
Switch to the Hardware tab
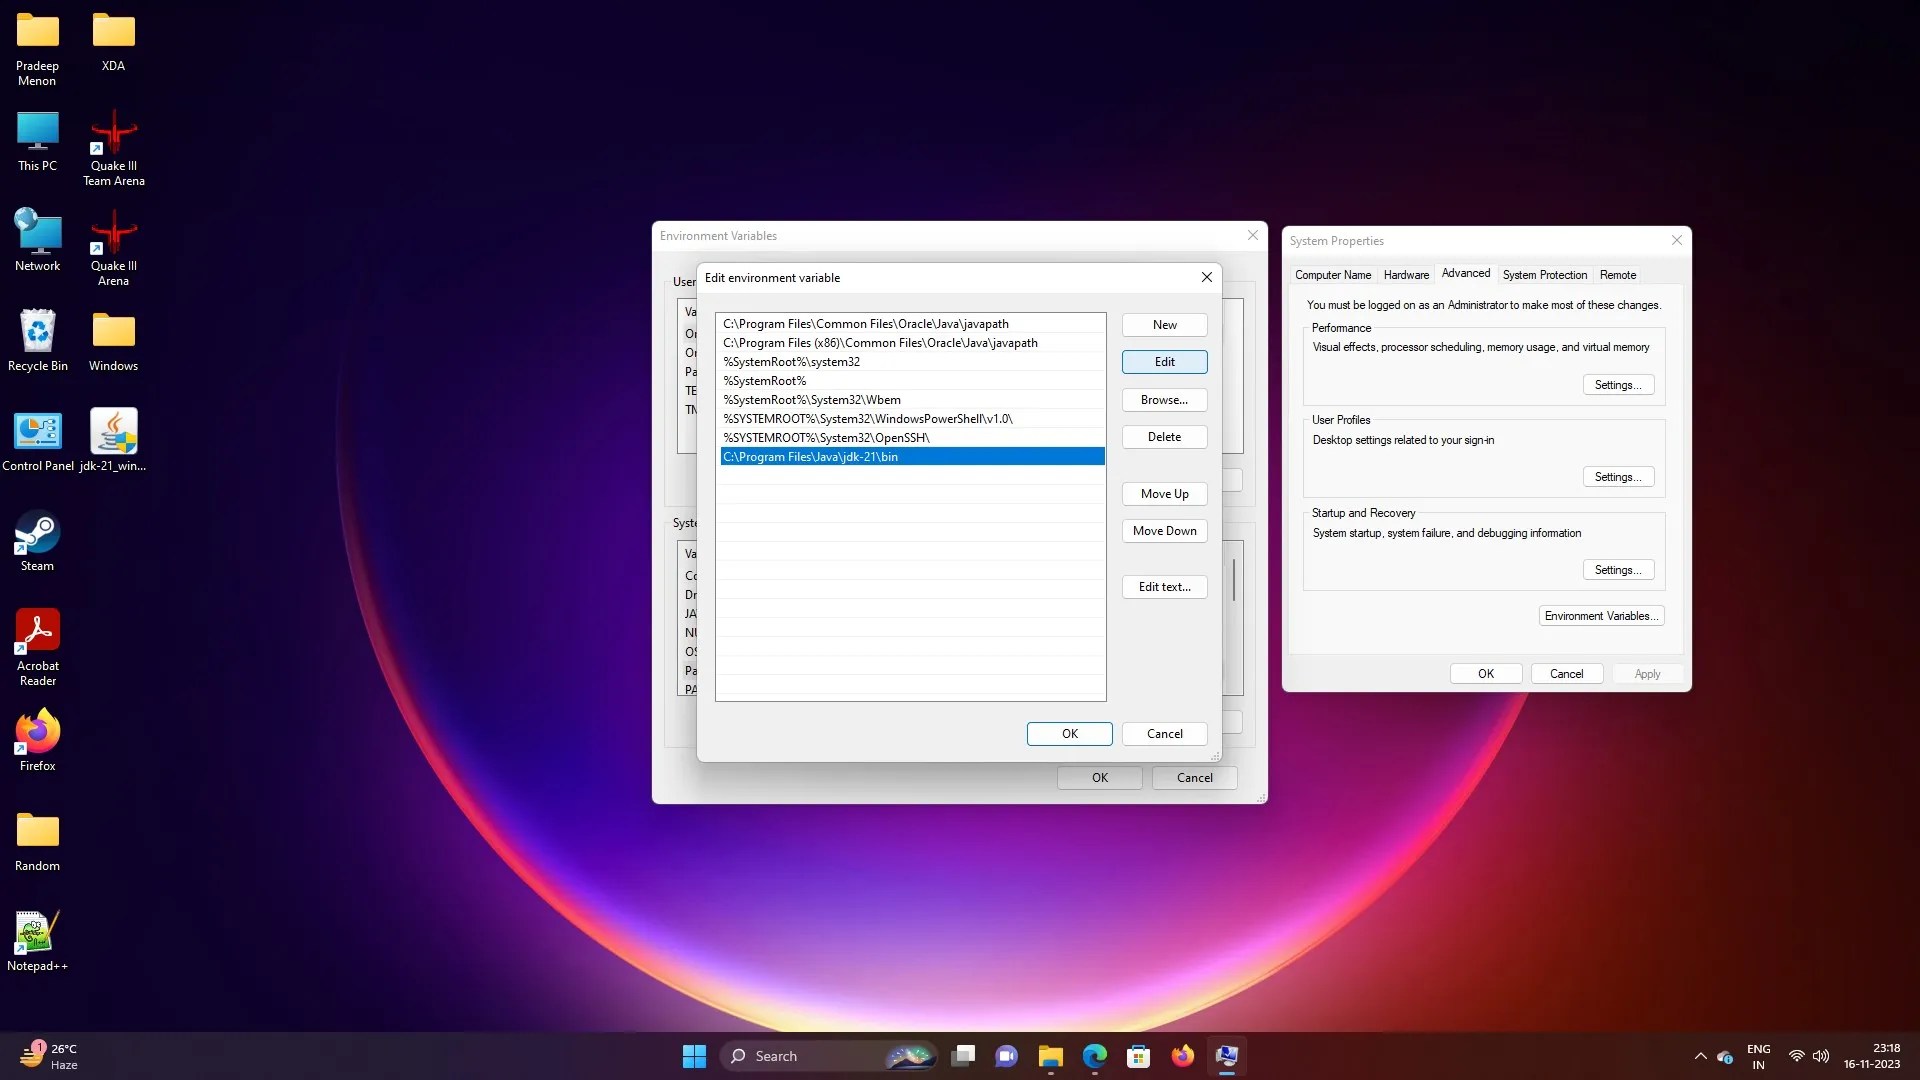[x=1406, y=274]
